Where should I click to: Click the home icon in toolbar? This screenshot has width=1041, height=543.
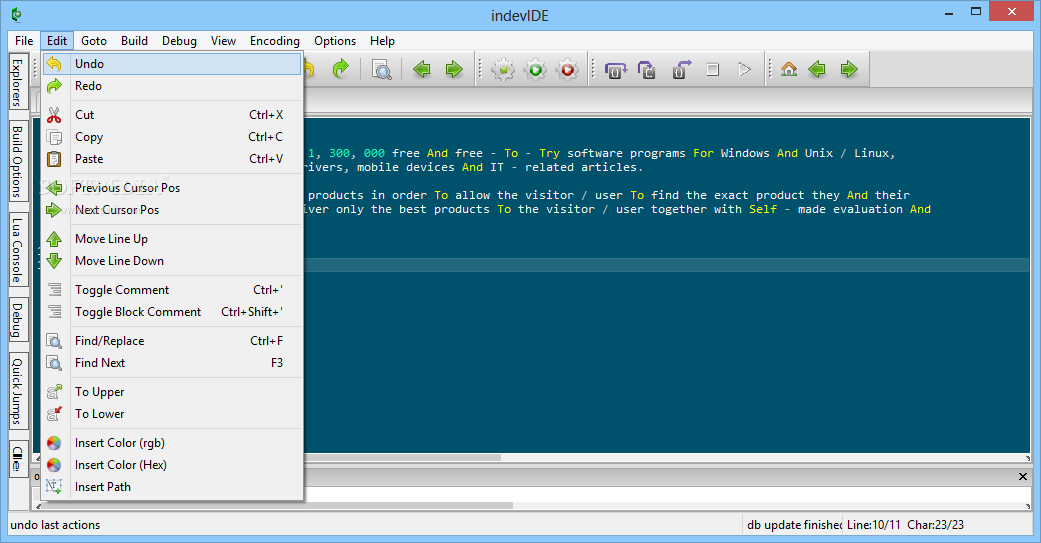click(x=789, y=69)
